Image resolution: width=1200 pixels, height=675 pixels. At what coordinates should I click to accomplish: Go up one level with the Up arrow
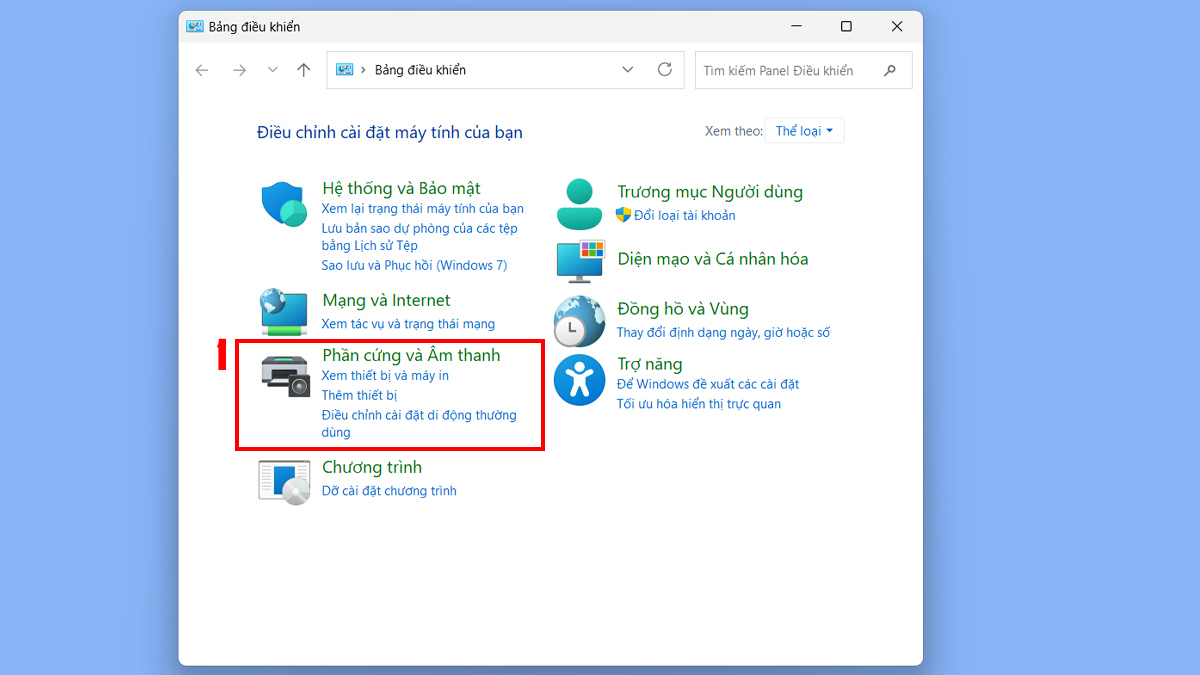[304, 70]
